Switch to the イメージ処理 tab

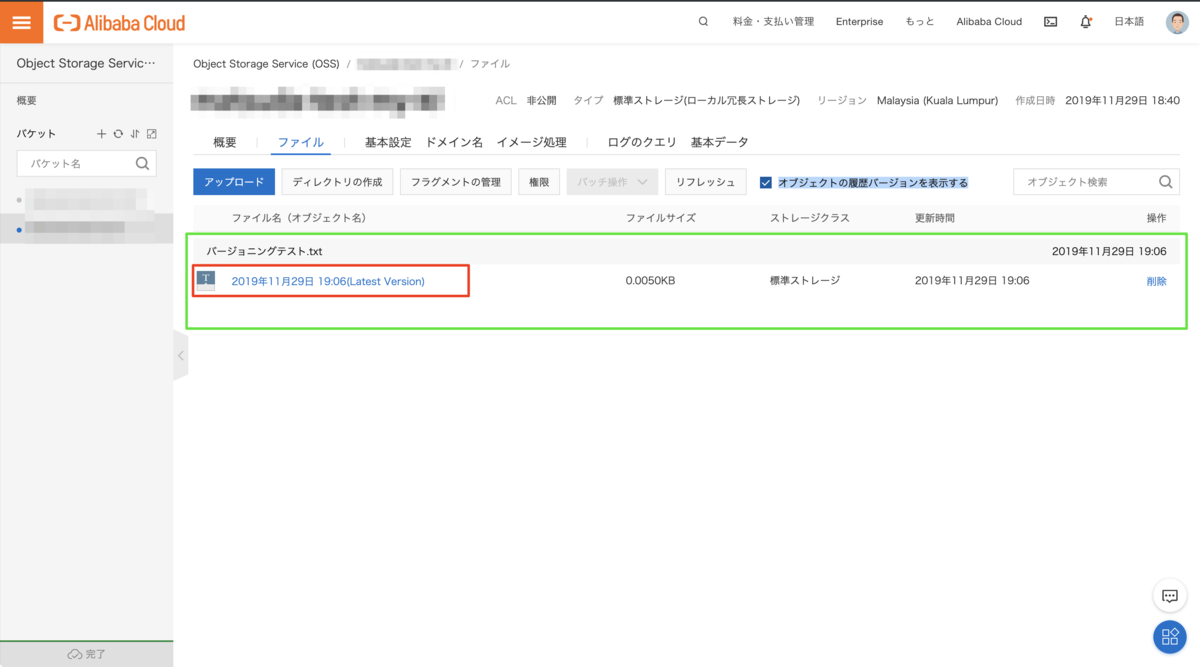point(532,142)
